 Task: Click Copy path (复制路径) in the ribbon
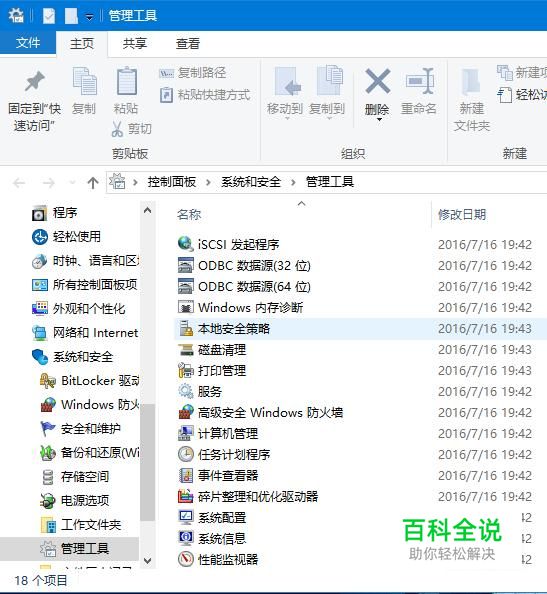coord(193,72)
